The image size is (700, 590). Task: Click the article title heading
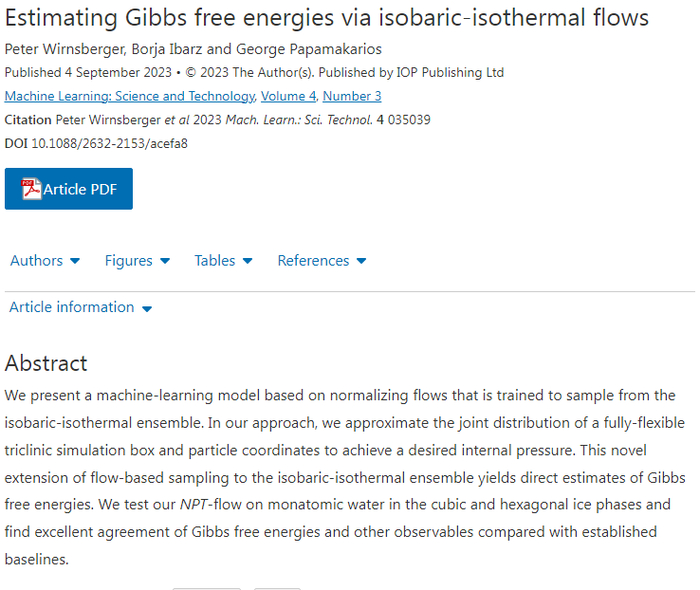point(326,19)
